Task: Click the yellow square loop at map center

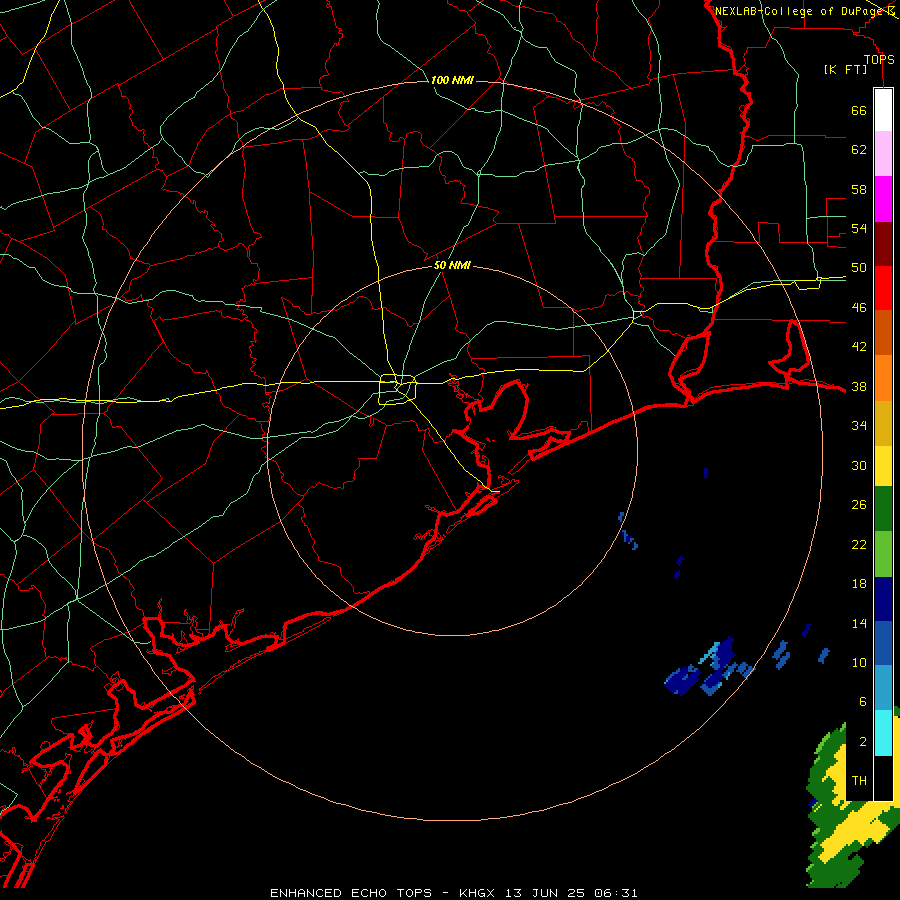Action: pyautogui.click(x=397, y=389)
